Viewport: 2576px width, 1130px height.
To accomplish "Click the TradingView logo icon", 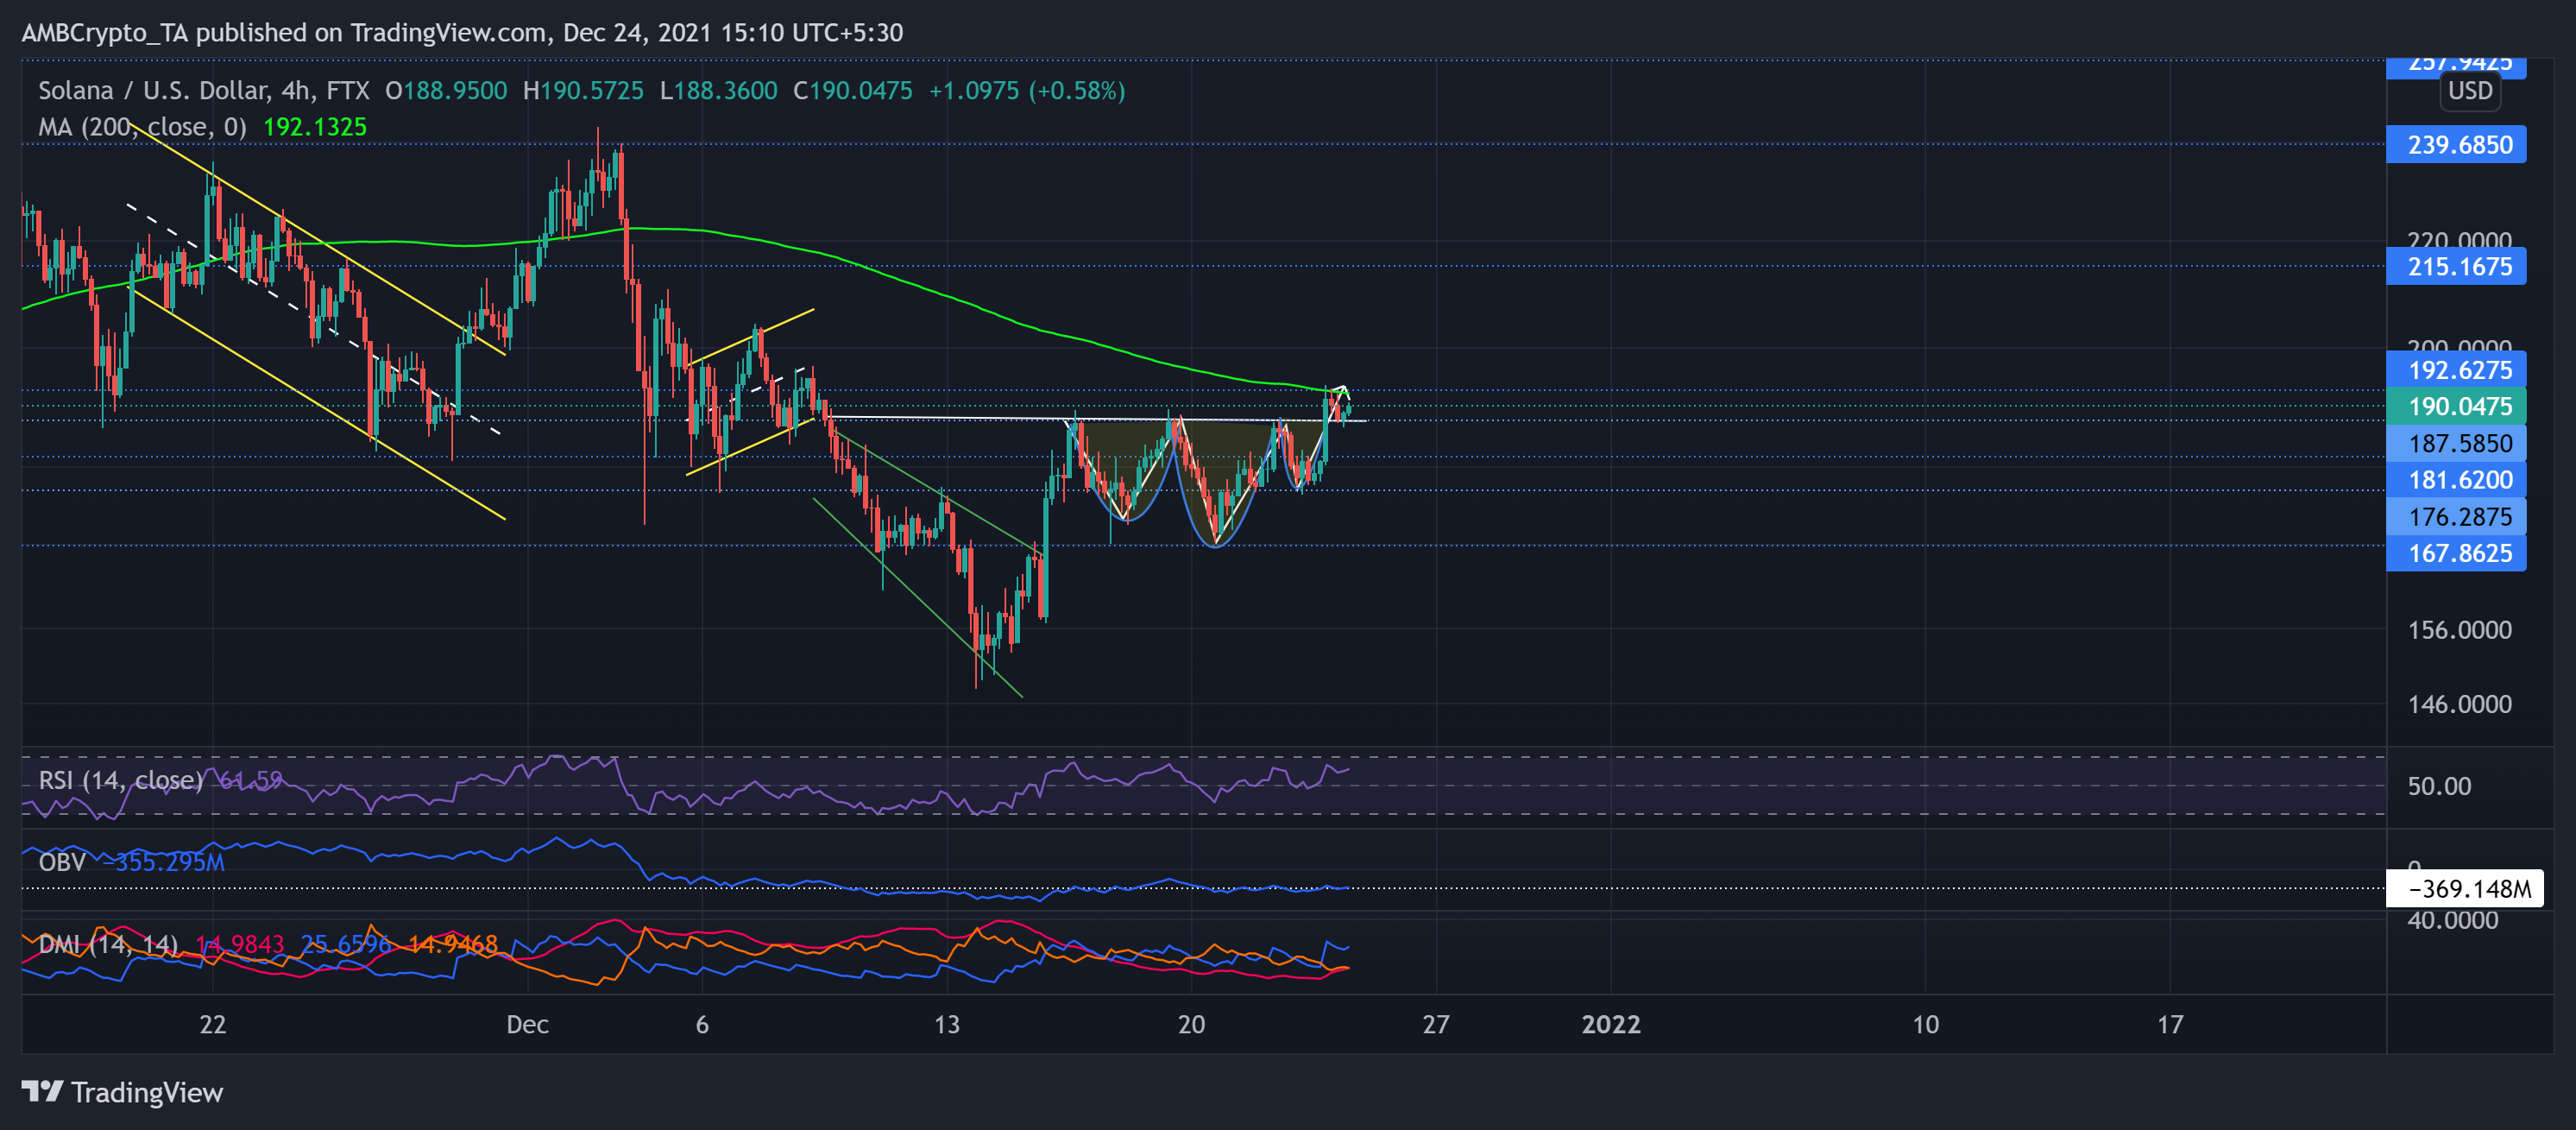I will (x=43, y=1091).
